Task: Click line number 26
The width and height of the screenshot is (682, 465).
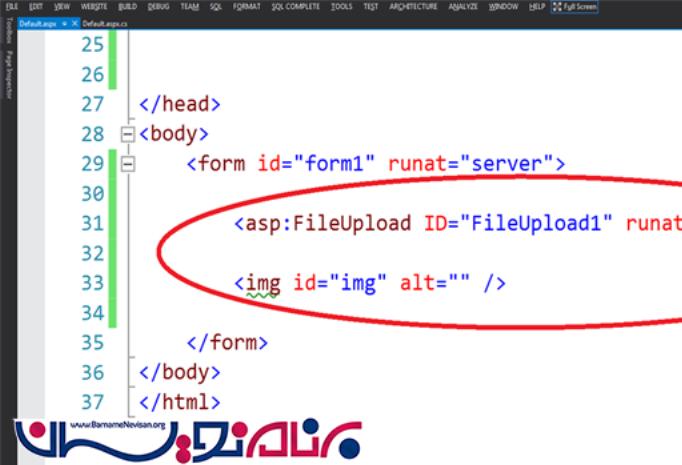Action: tap(93, 75)
